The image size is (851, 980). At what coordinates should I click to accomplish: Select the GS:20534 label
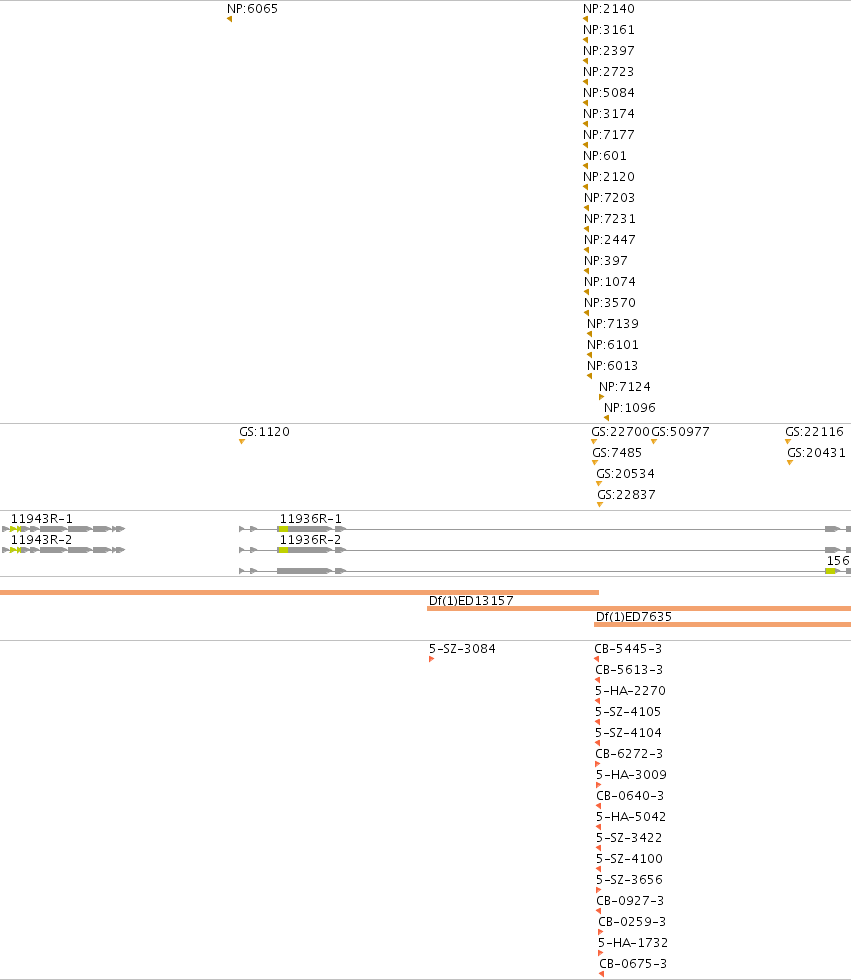click(625, 474)
